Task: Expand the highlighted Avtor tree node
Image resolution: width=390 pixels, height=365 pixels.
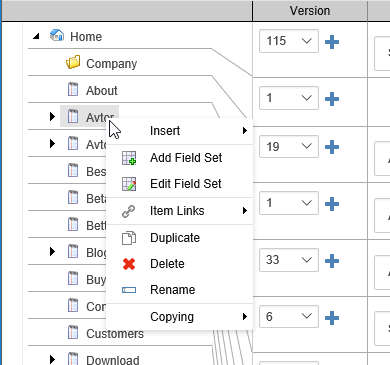Action: (52, 116)
